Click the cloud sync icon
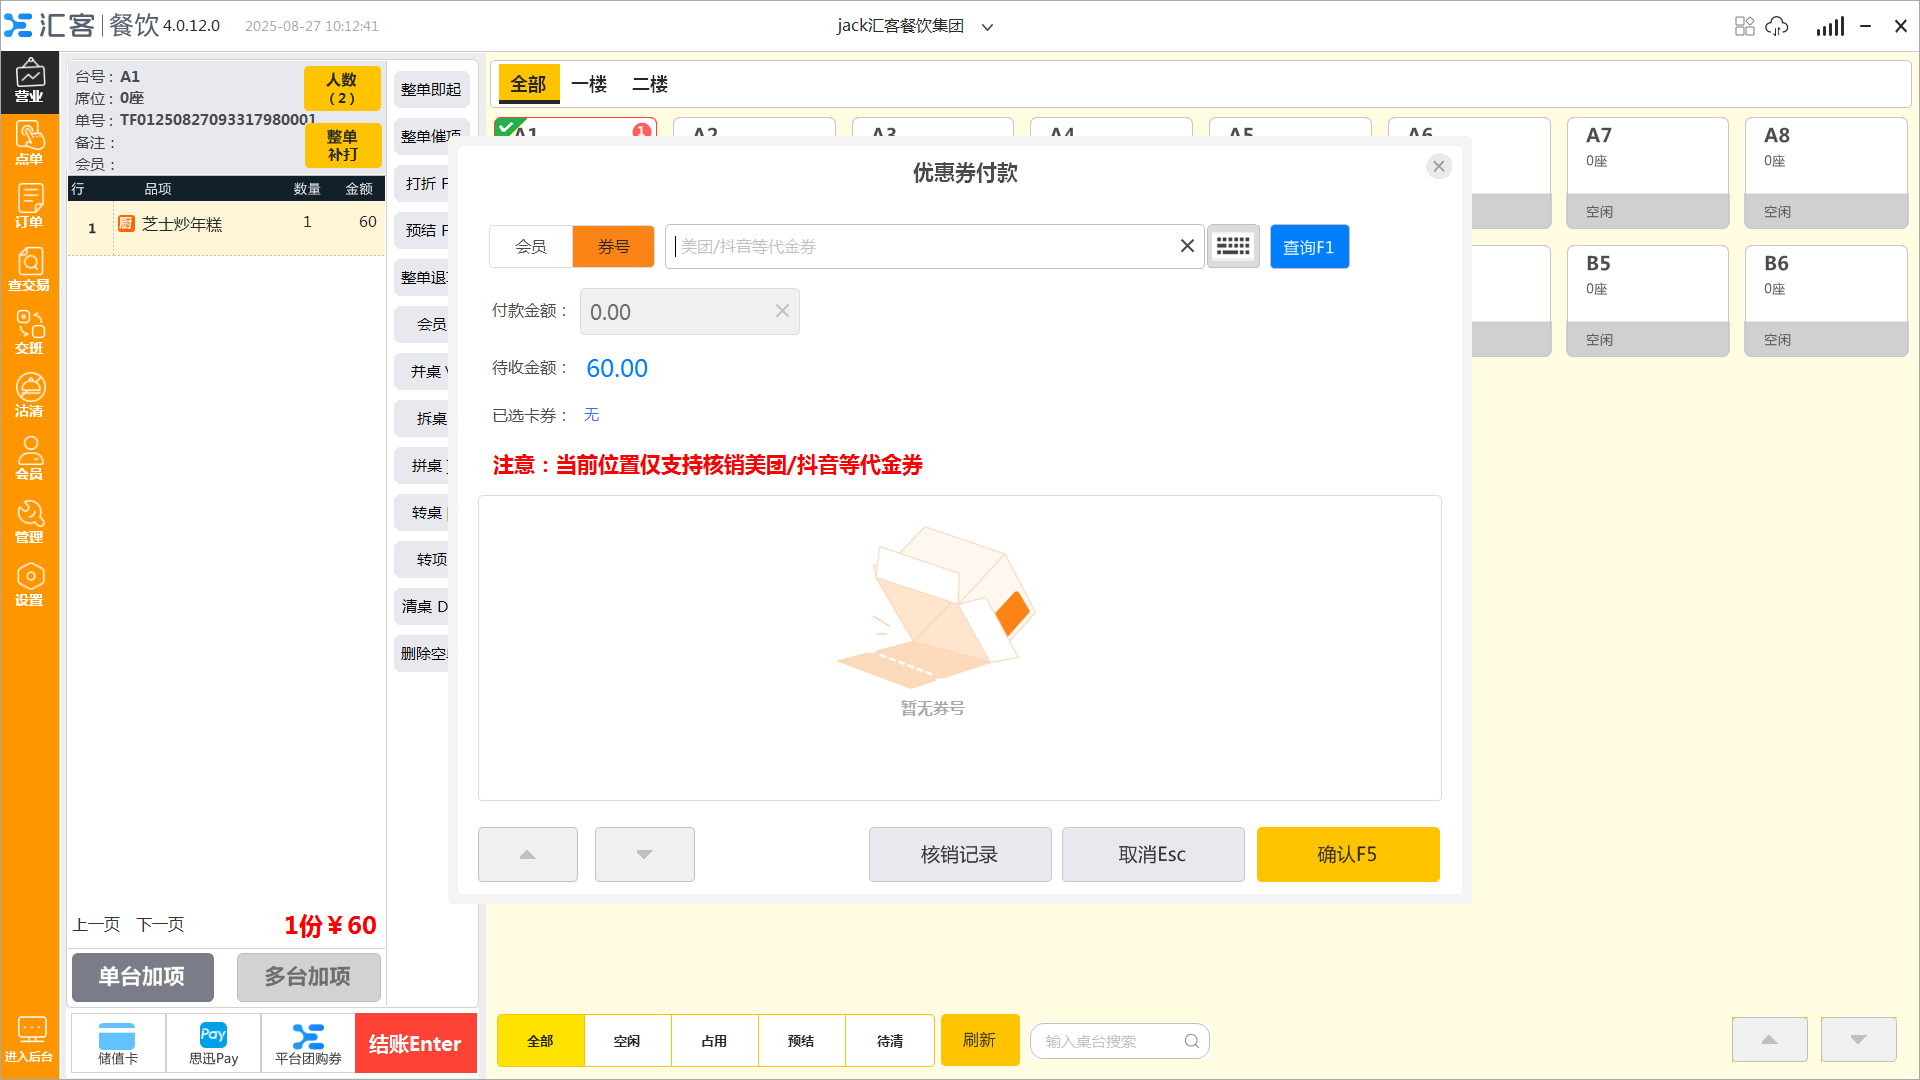This screenshot has width=1920, height=1080. pyautogui.click(x=1777, y=26)
